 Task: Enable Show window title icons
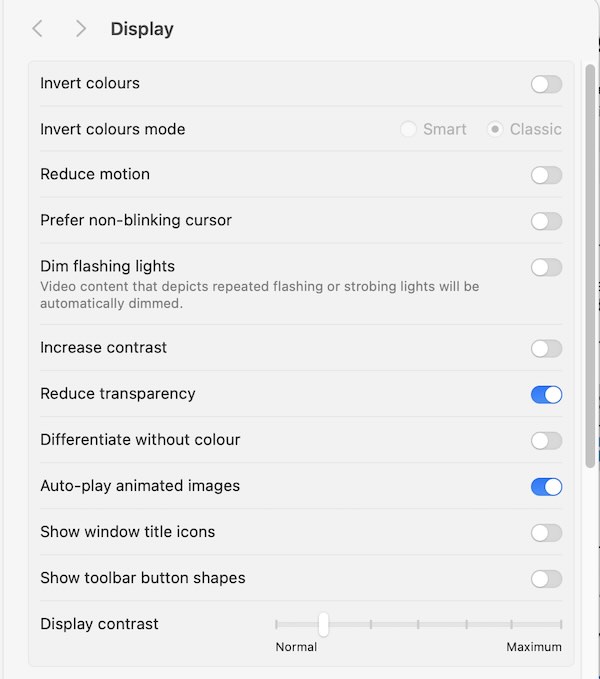pos(546,533)
